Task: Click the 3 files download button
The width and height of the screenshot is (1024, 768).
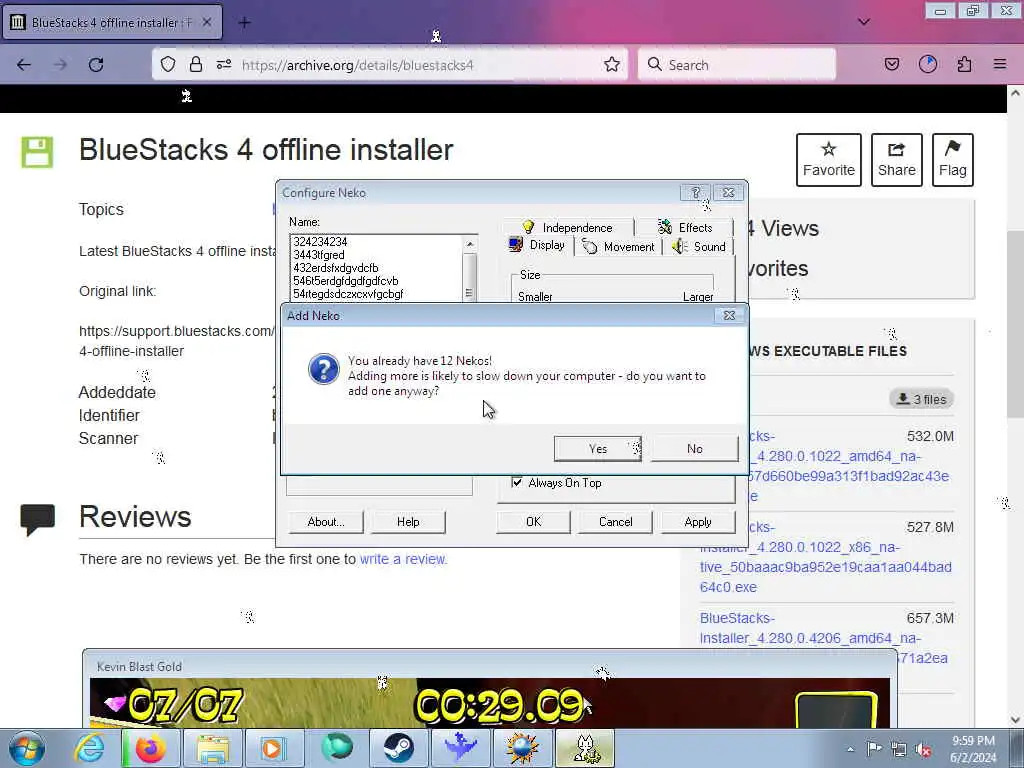Action: [921, 399]
